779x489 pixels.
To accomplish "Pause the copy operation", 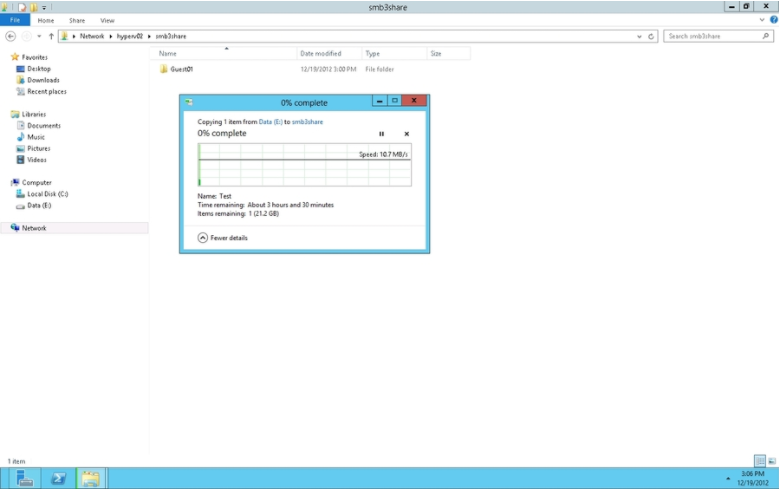I will (382, 134).
